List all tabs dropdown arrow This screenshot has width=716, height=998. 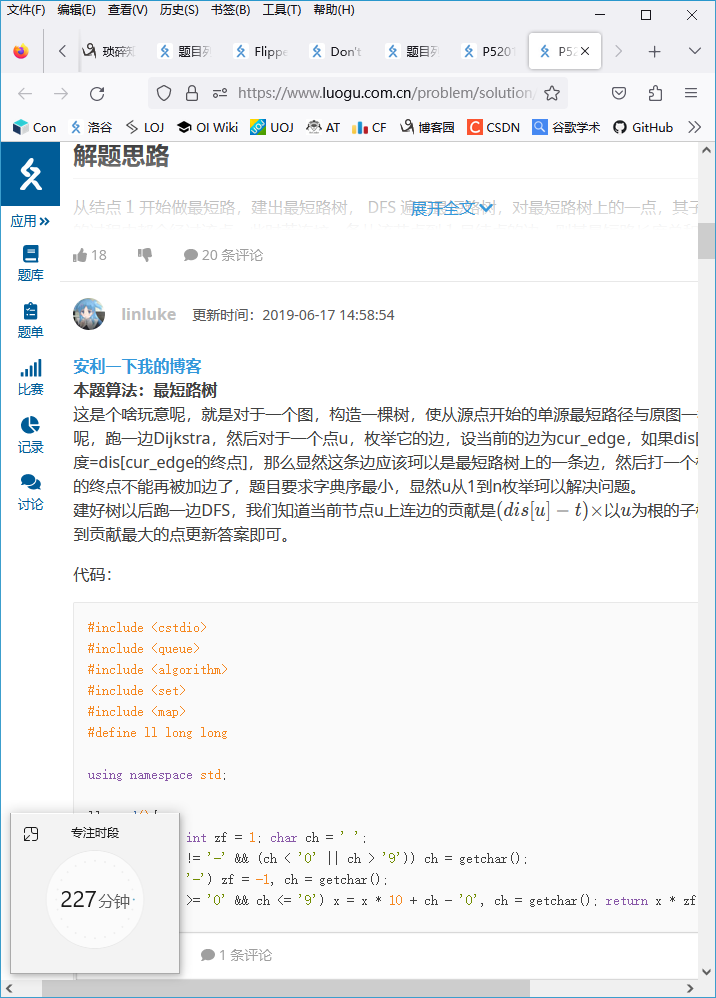coord(694,51)
